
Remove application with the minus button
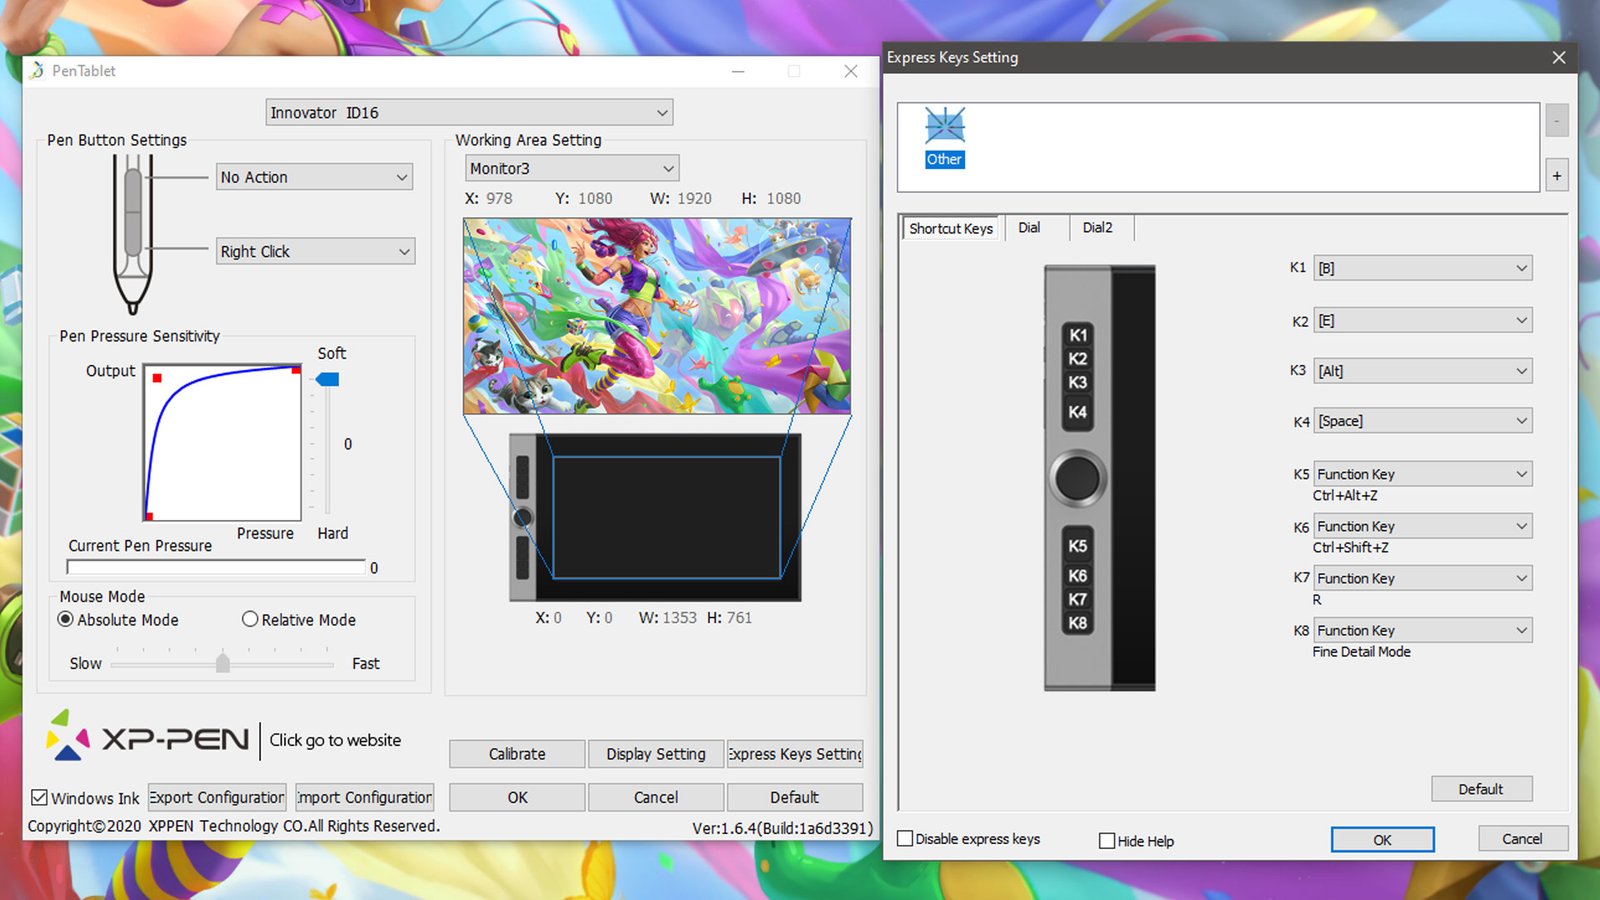[x=1557, y=121]
